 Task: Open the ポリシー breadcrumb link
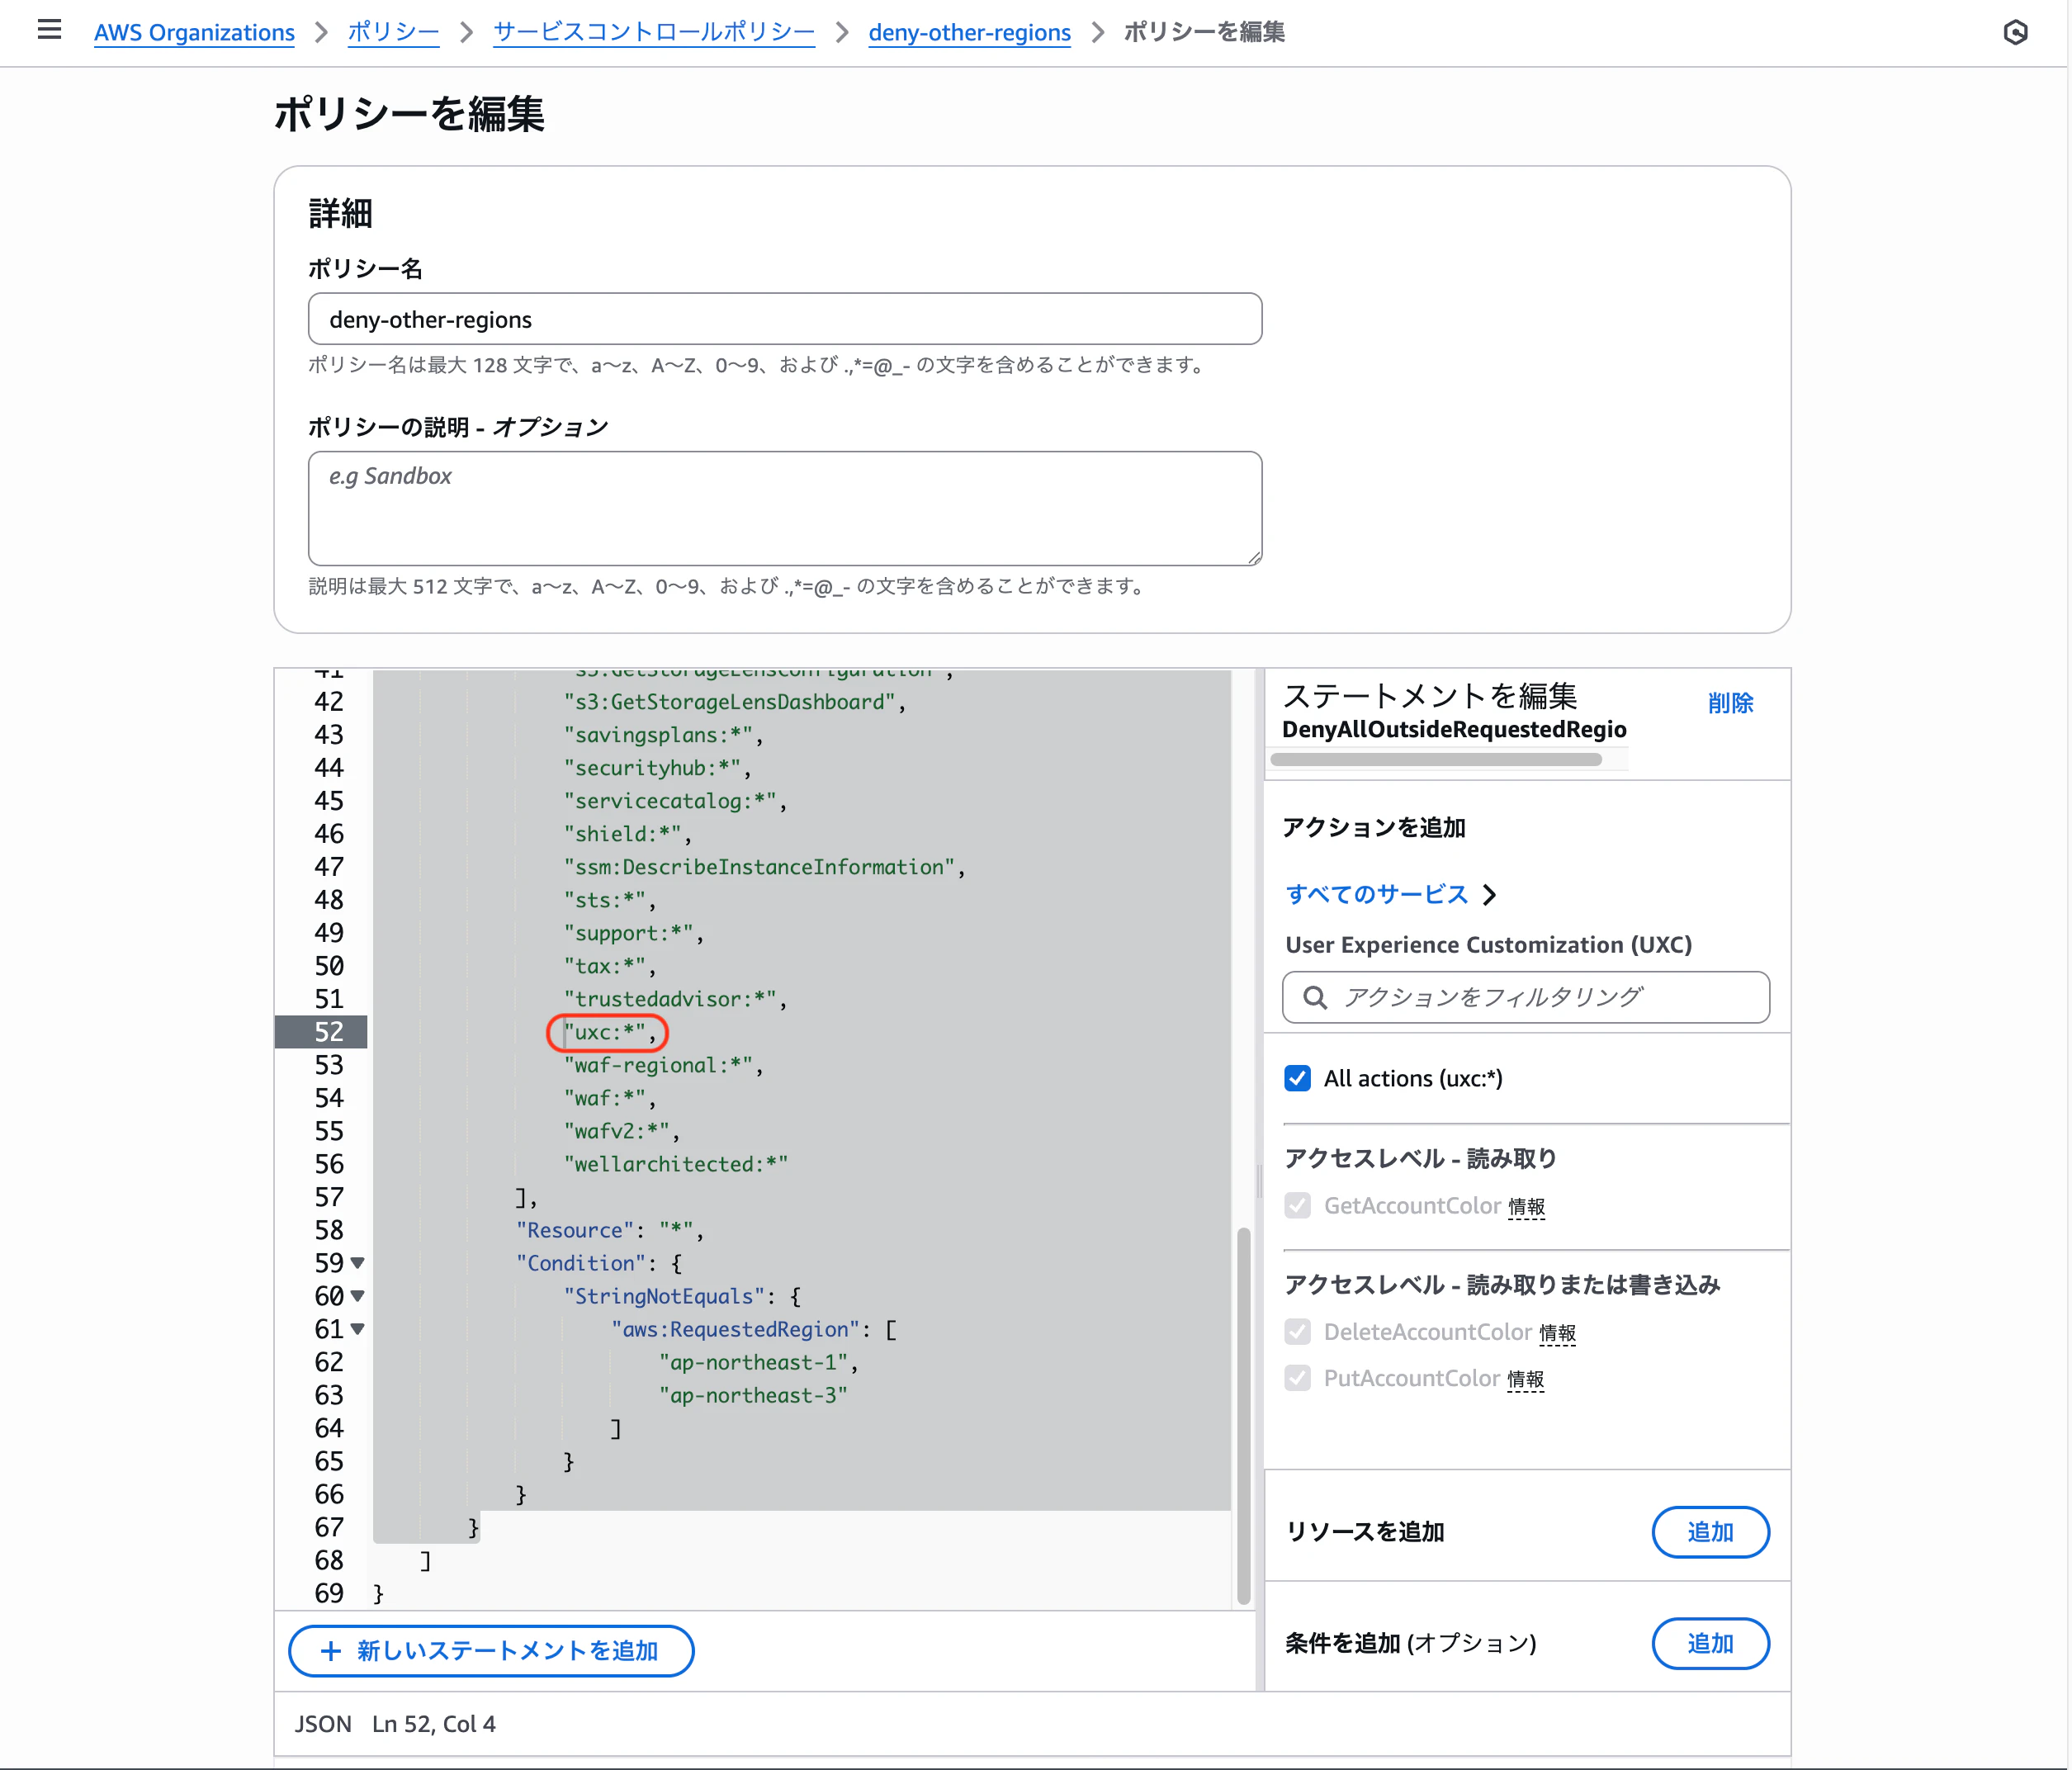[x=393, y=32]
